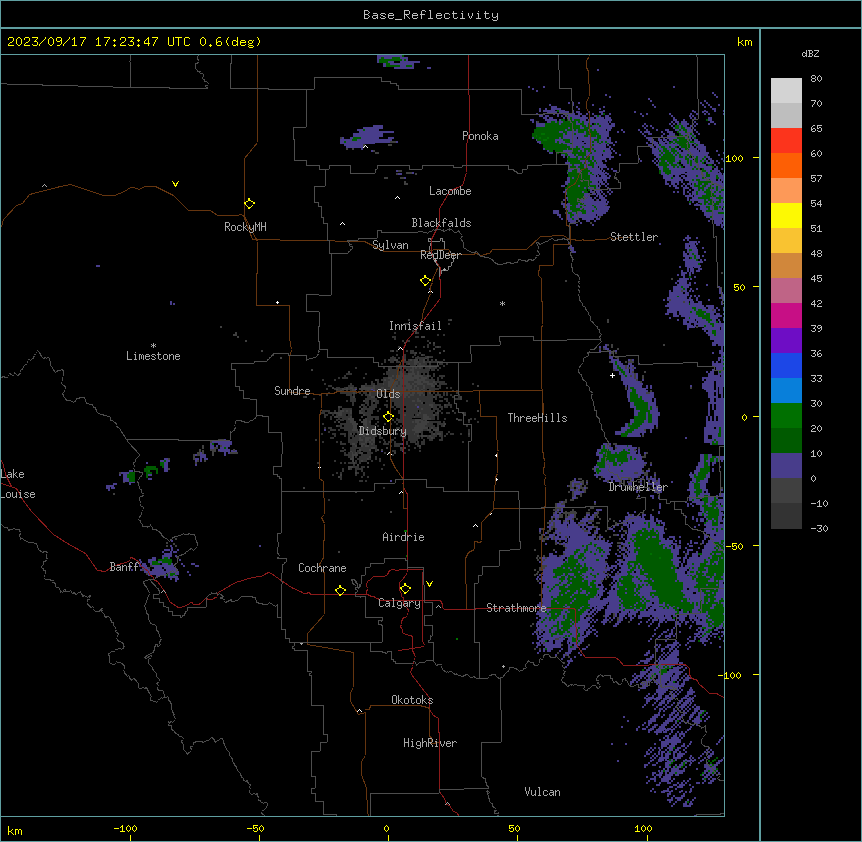
Task: Pick the violet 39-36 dBZ legend swatch
Action: click(786, 341)
